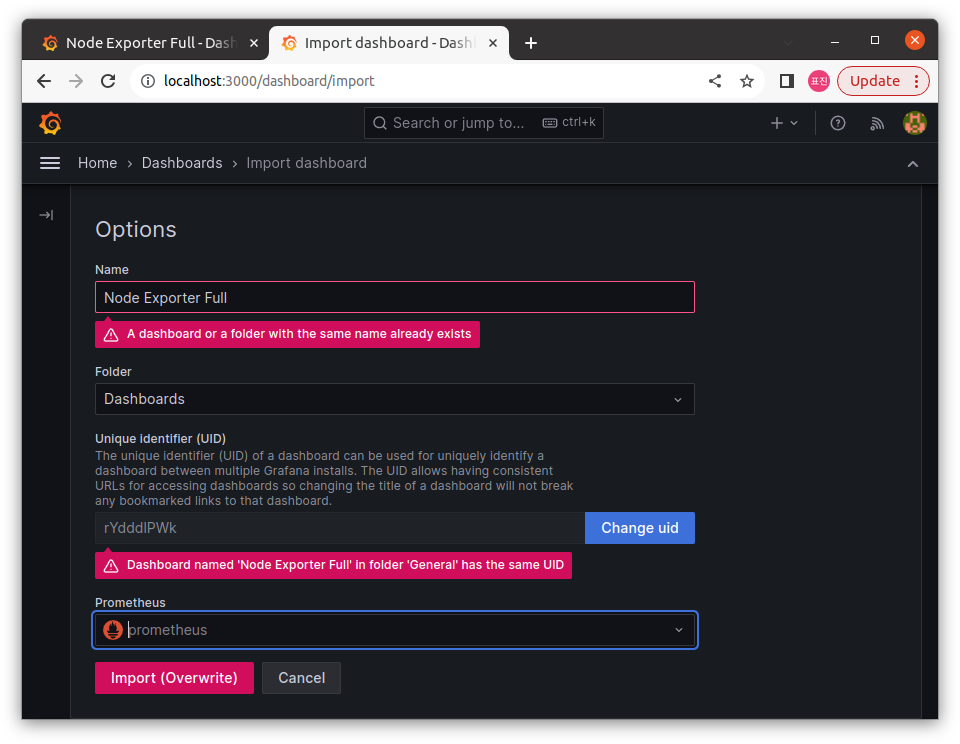Click Import (Overwrite) button
The image size is (960, 744).
click(x=174, y=678)
